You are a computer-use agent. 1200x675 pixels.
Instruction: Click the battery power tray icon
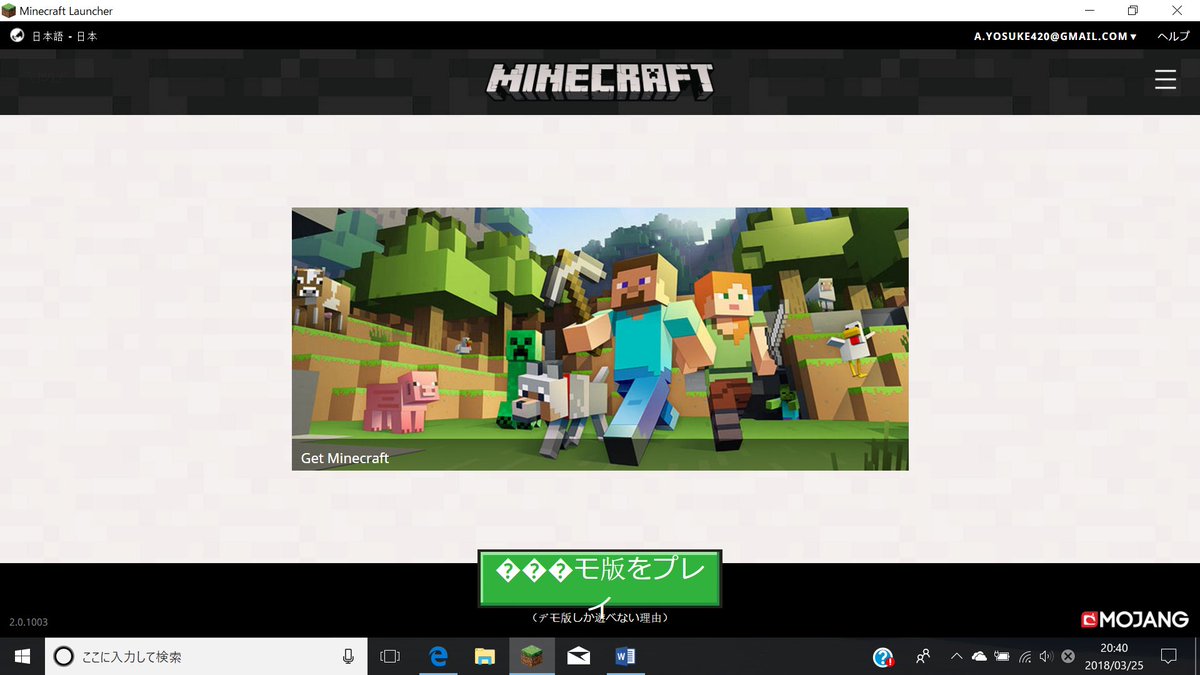click(x=1001, y=656)
